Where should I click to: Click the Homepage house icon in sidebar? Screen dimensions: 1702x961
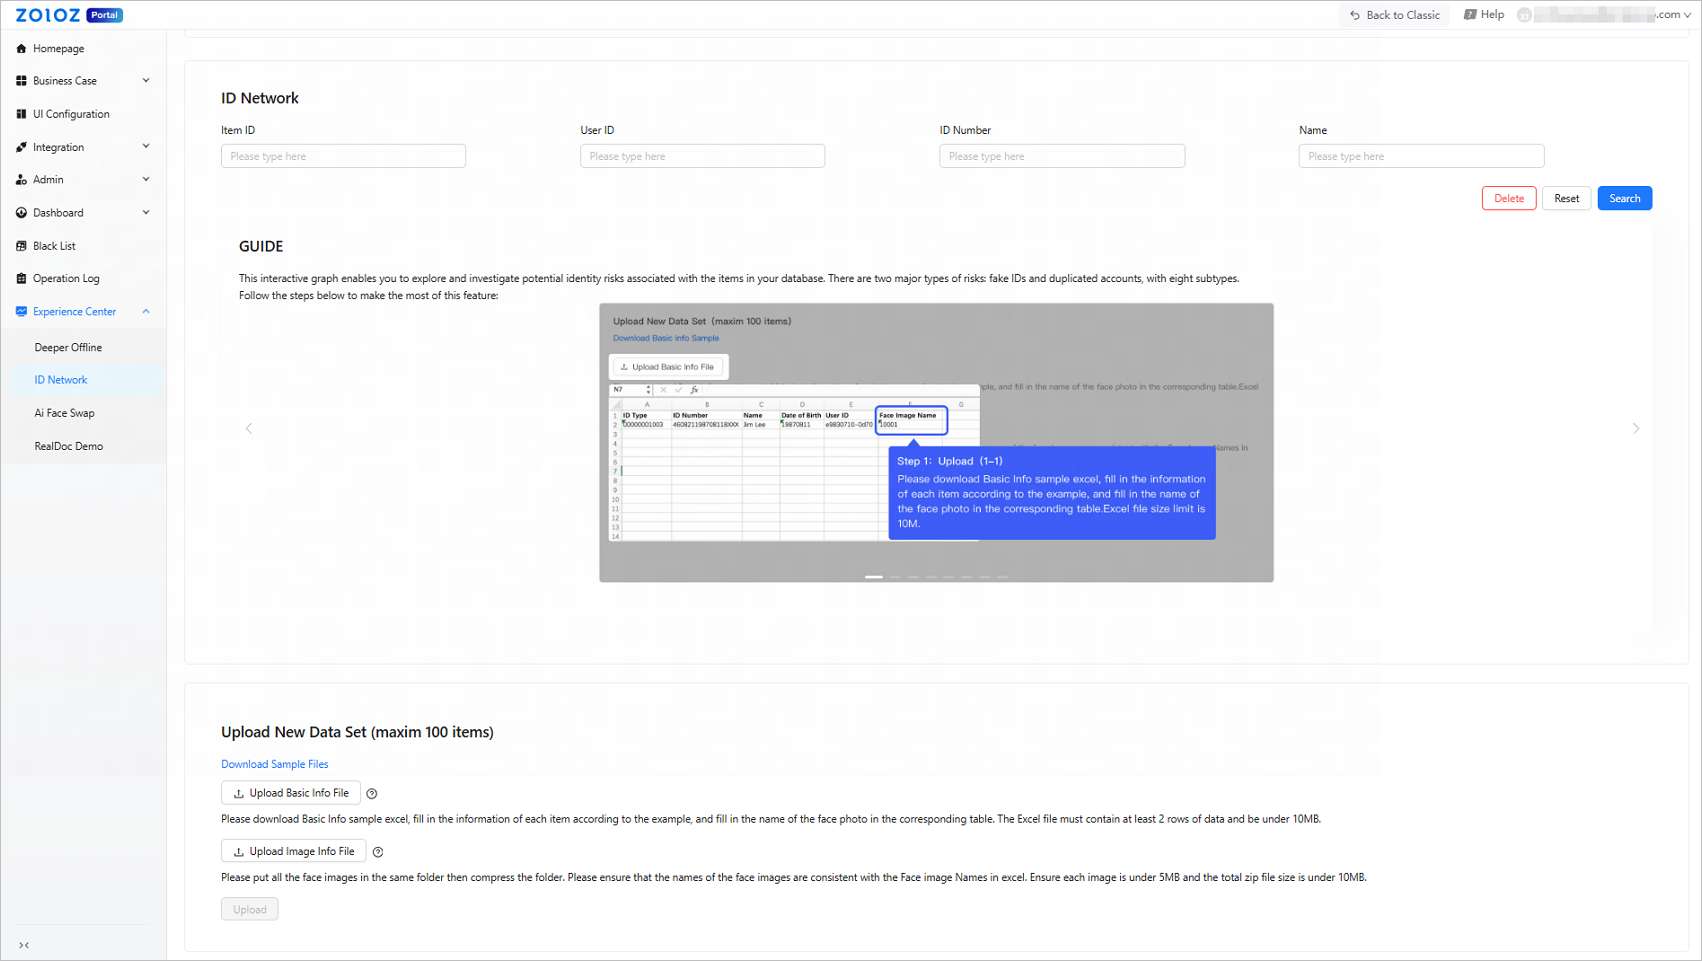click(x=21, y=48)
